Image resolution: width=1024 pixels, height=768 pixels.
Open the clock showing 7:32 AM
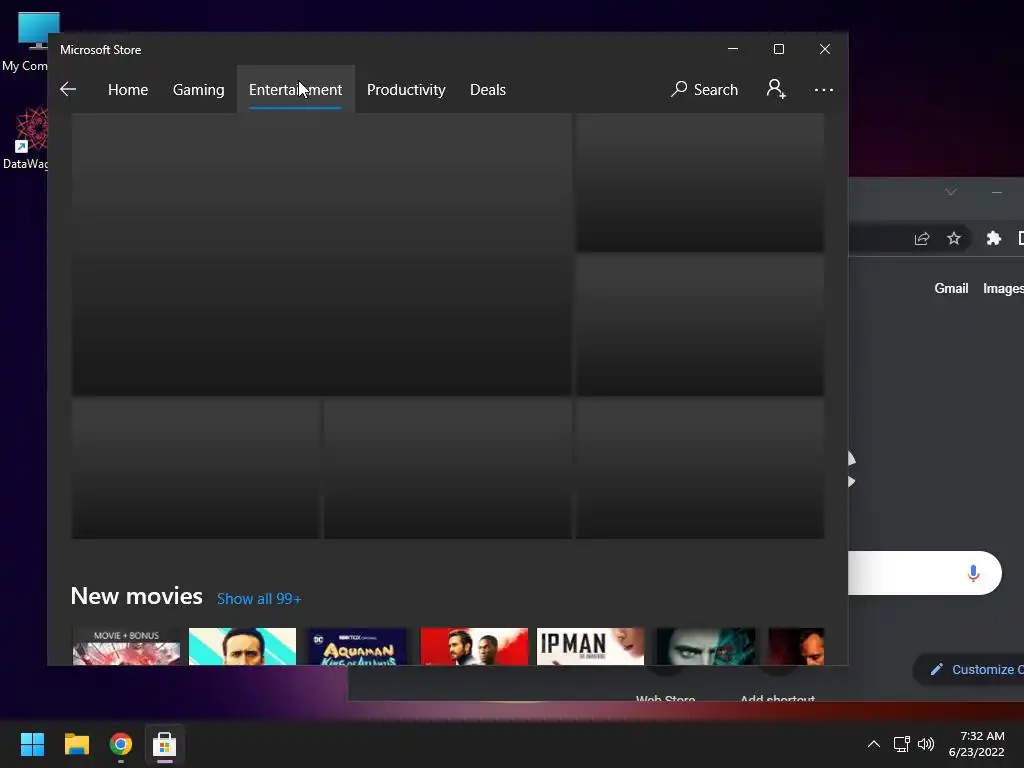977,744
